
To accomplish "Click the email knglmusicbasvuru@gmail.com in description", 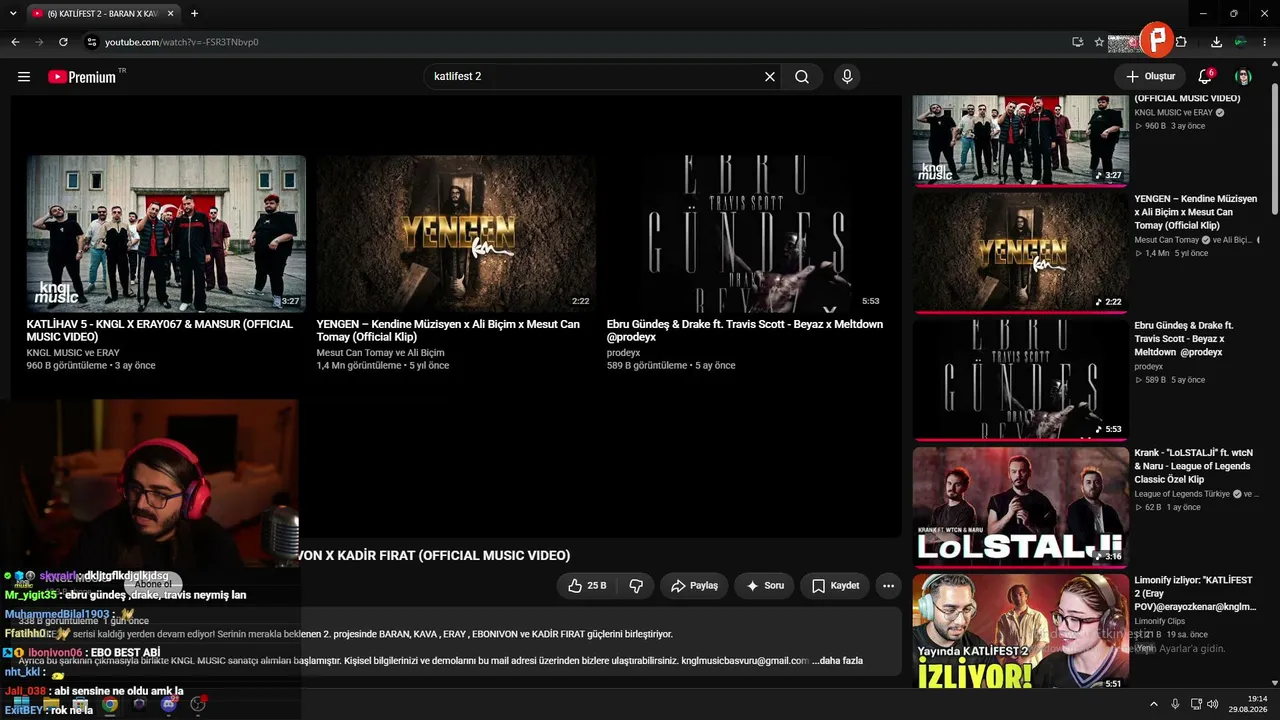I will (x=745, y=661).
